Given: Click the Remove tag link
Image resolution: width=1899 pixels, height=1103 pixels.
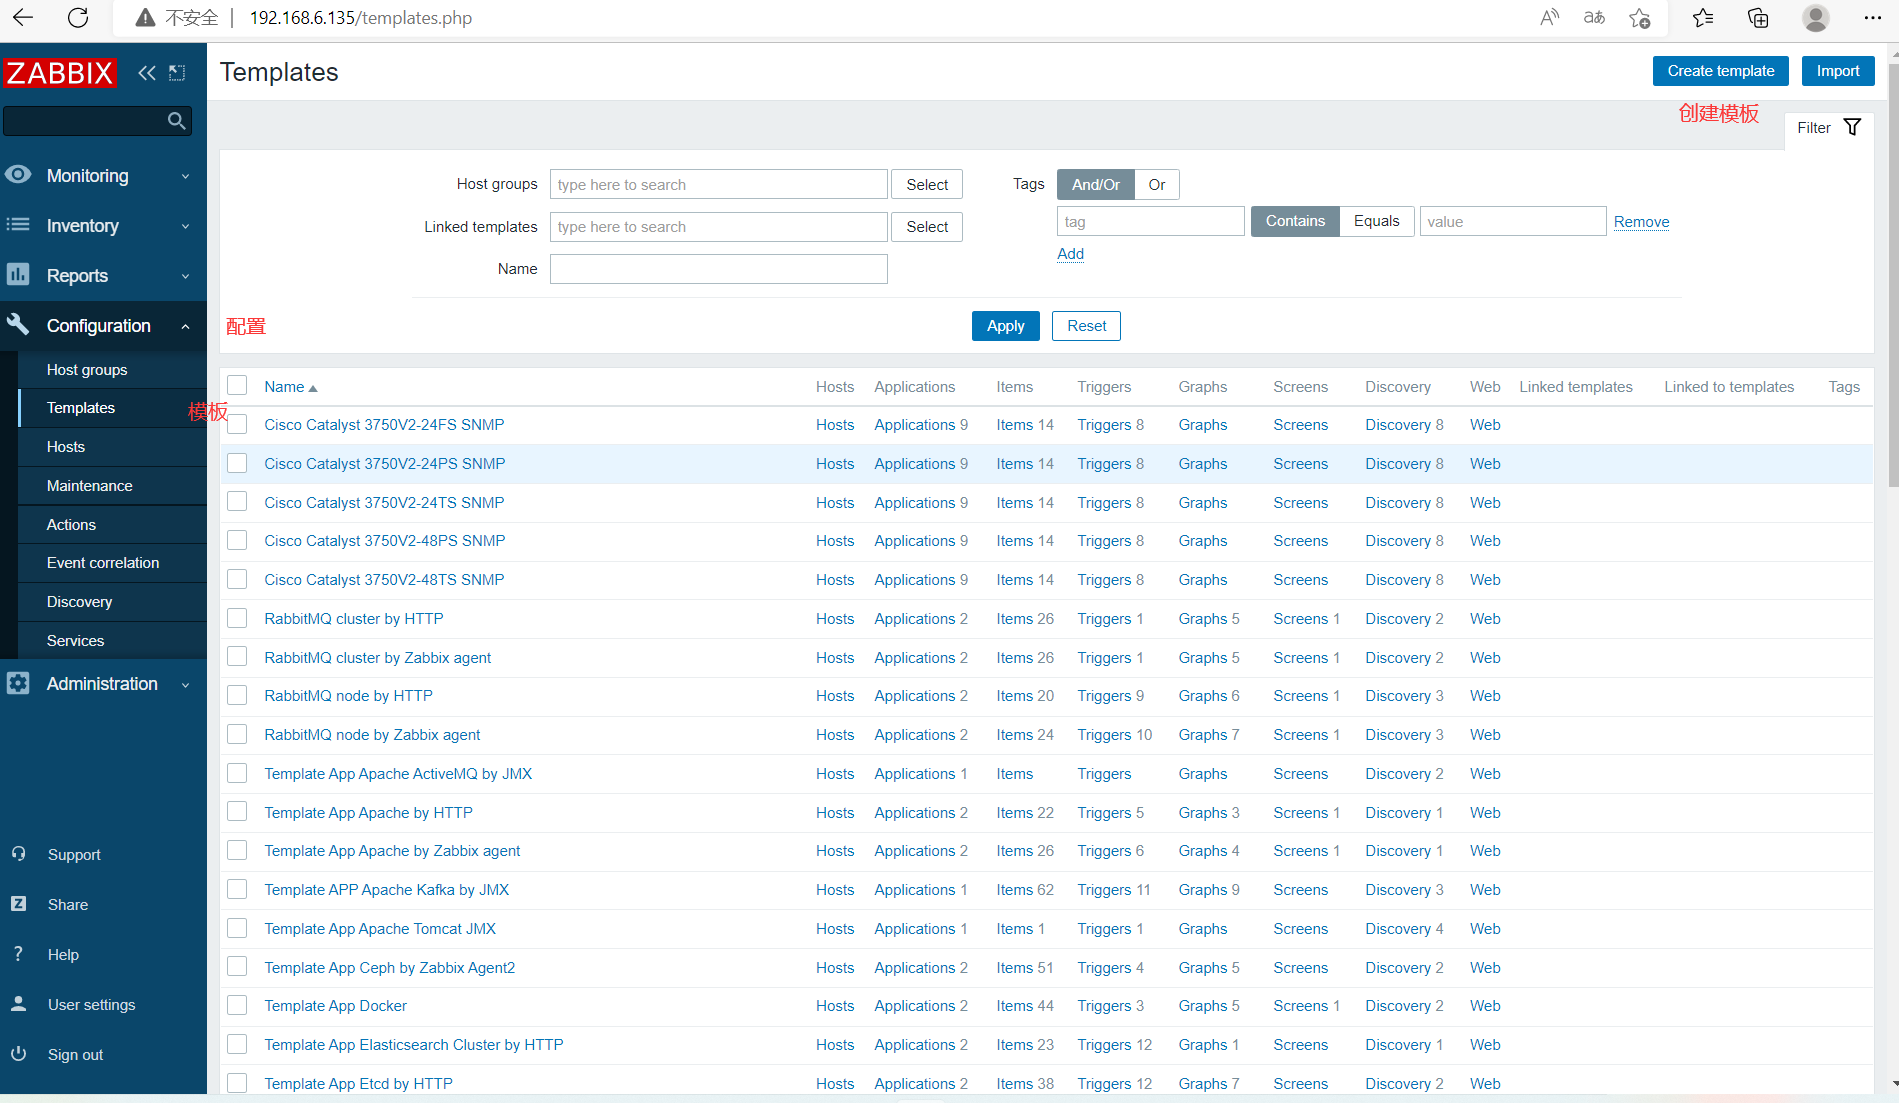Looking at the screenshot, I should [1641, 221].
